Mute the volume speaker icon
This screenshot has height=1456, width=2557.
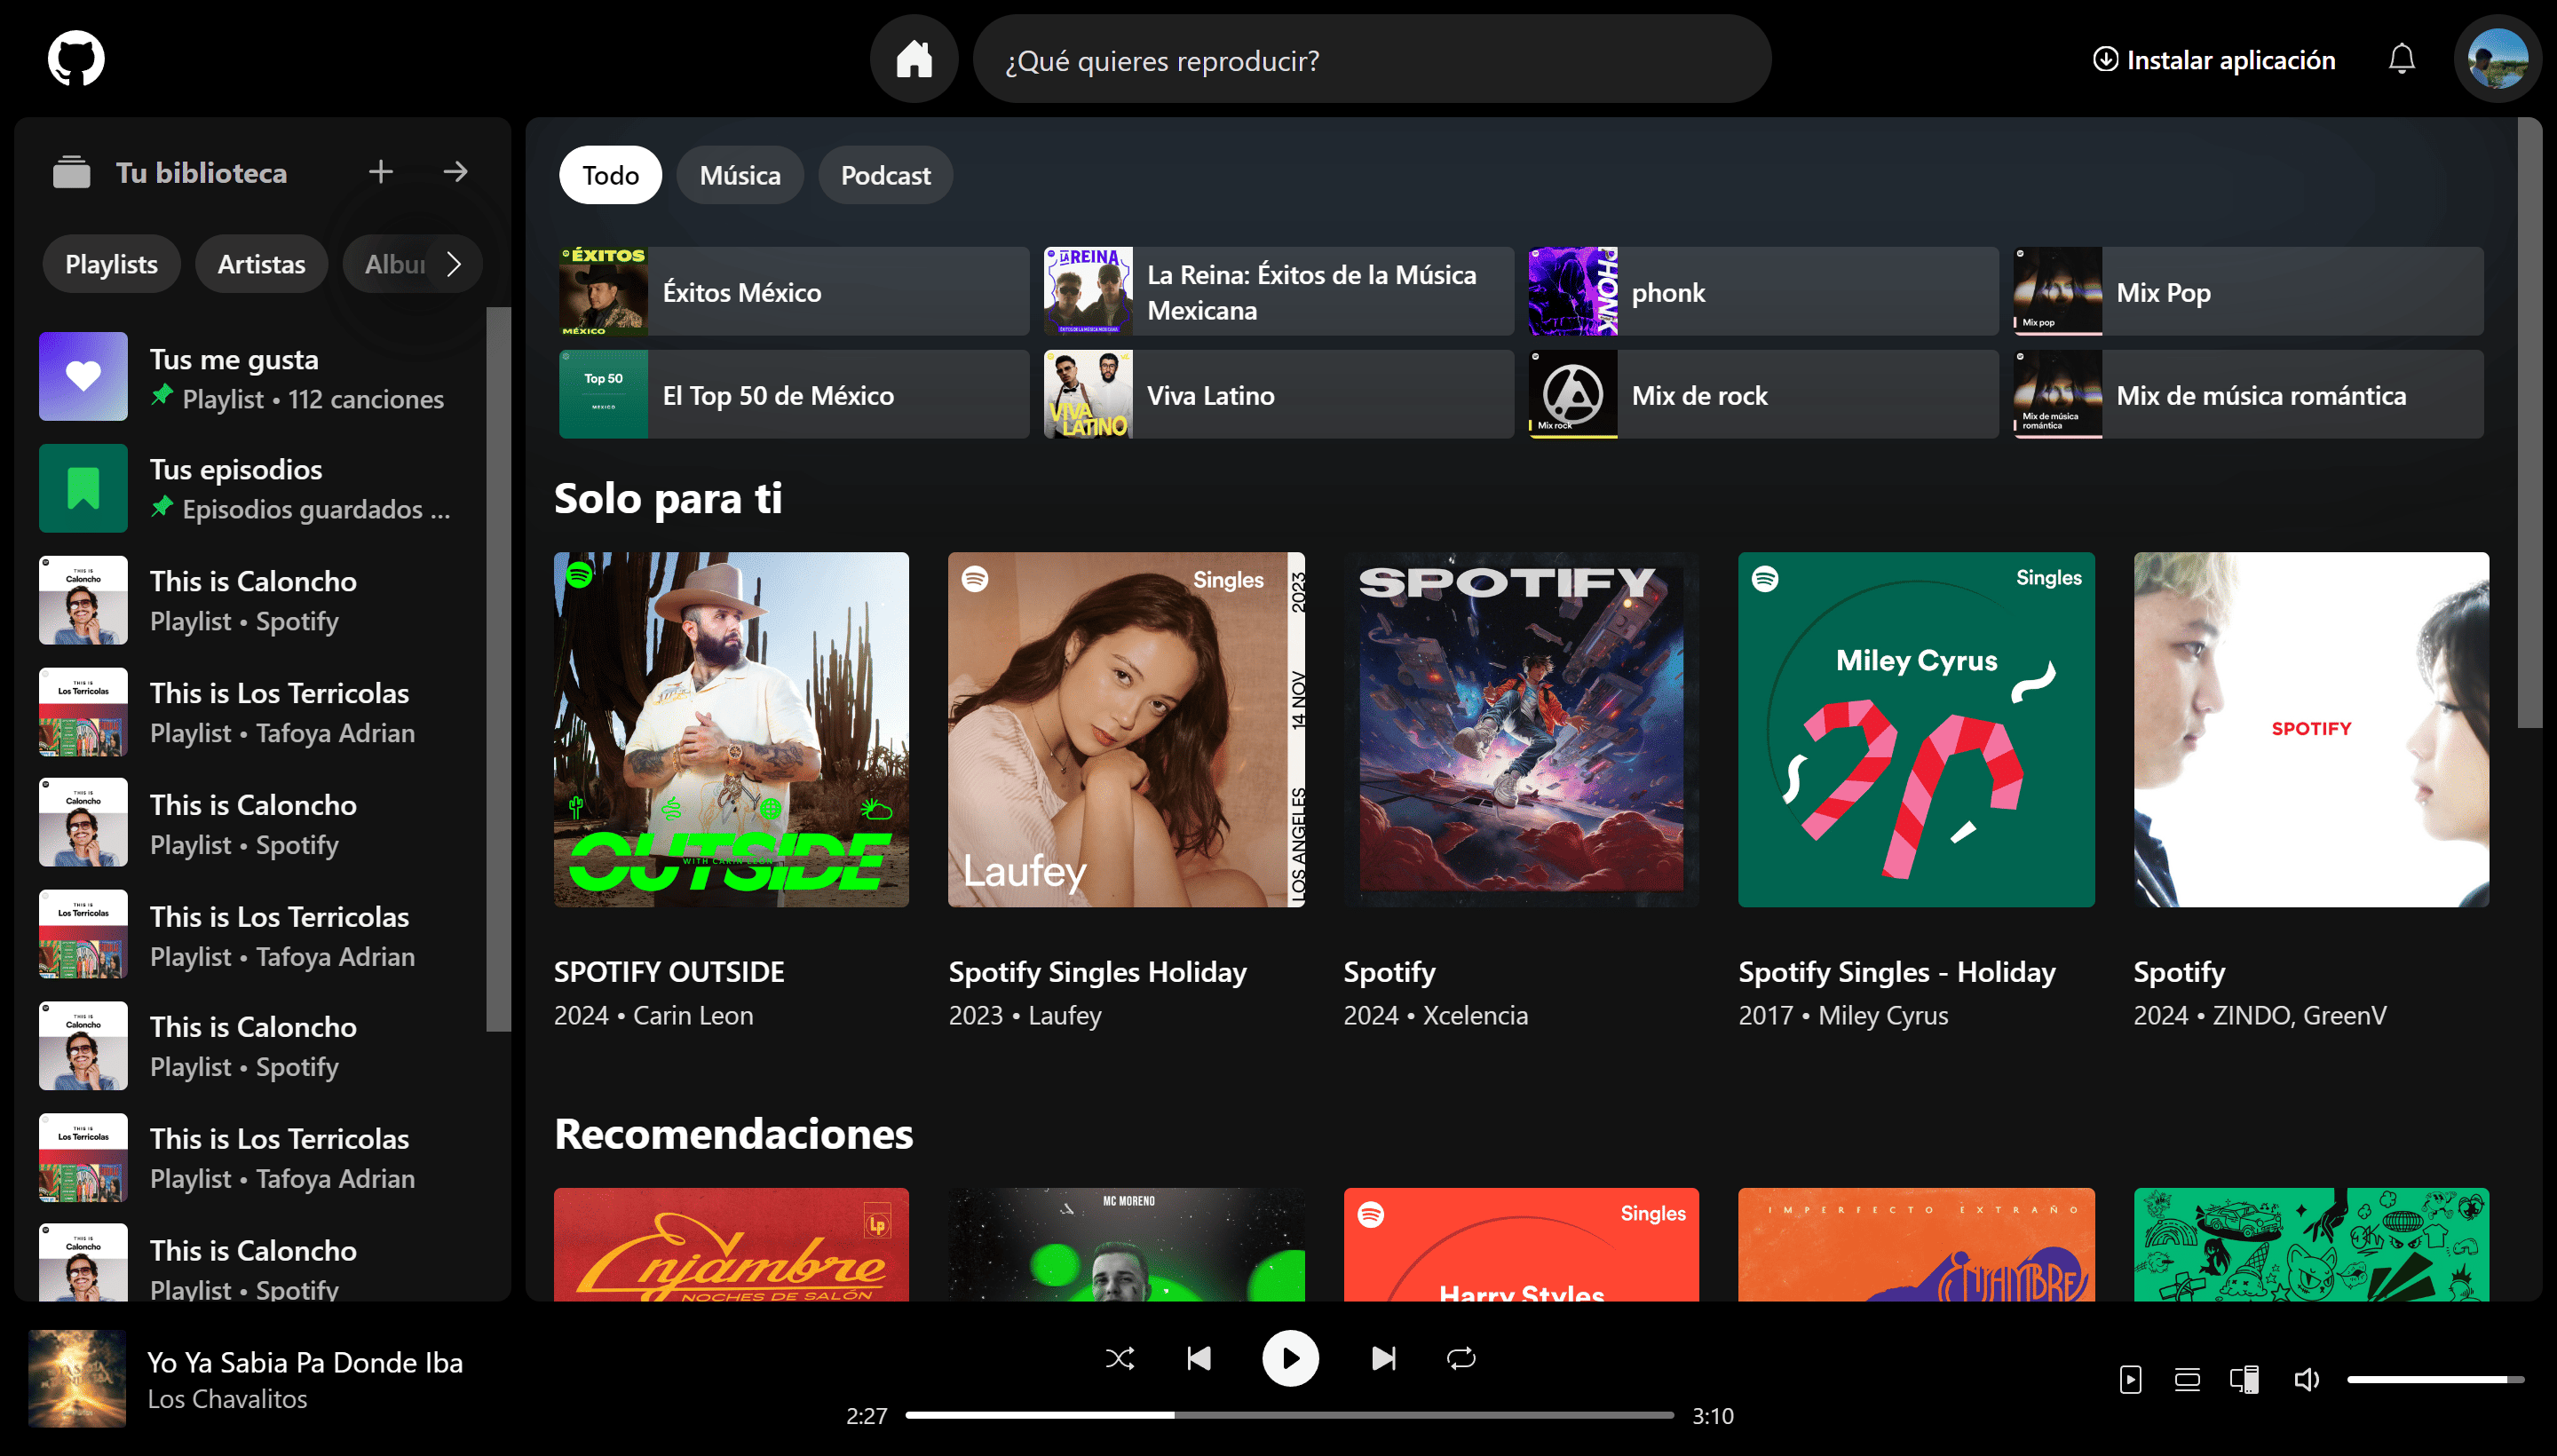(2306, 1380)
